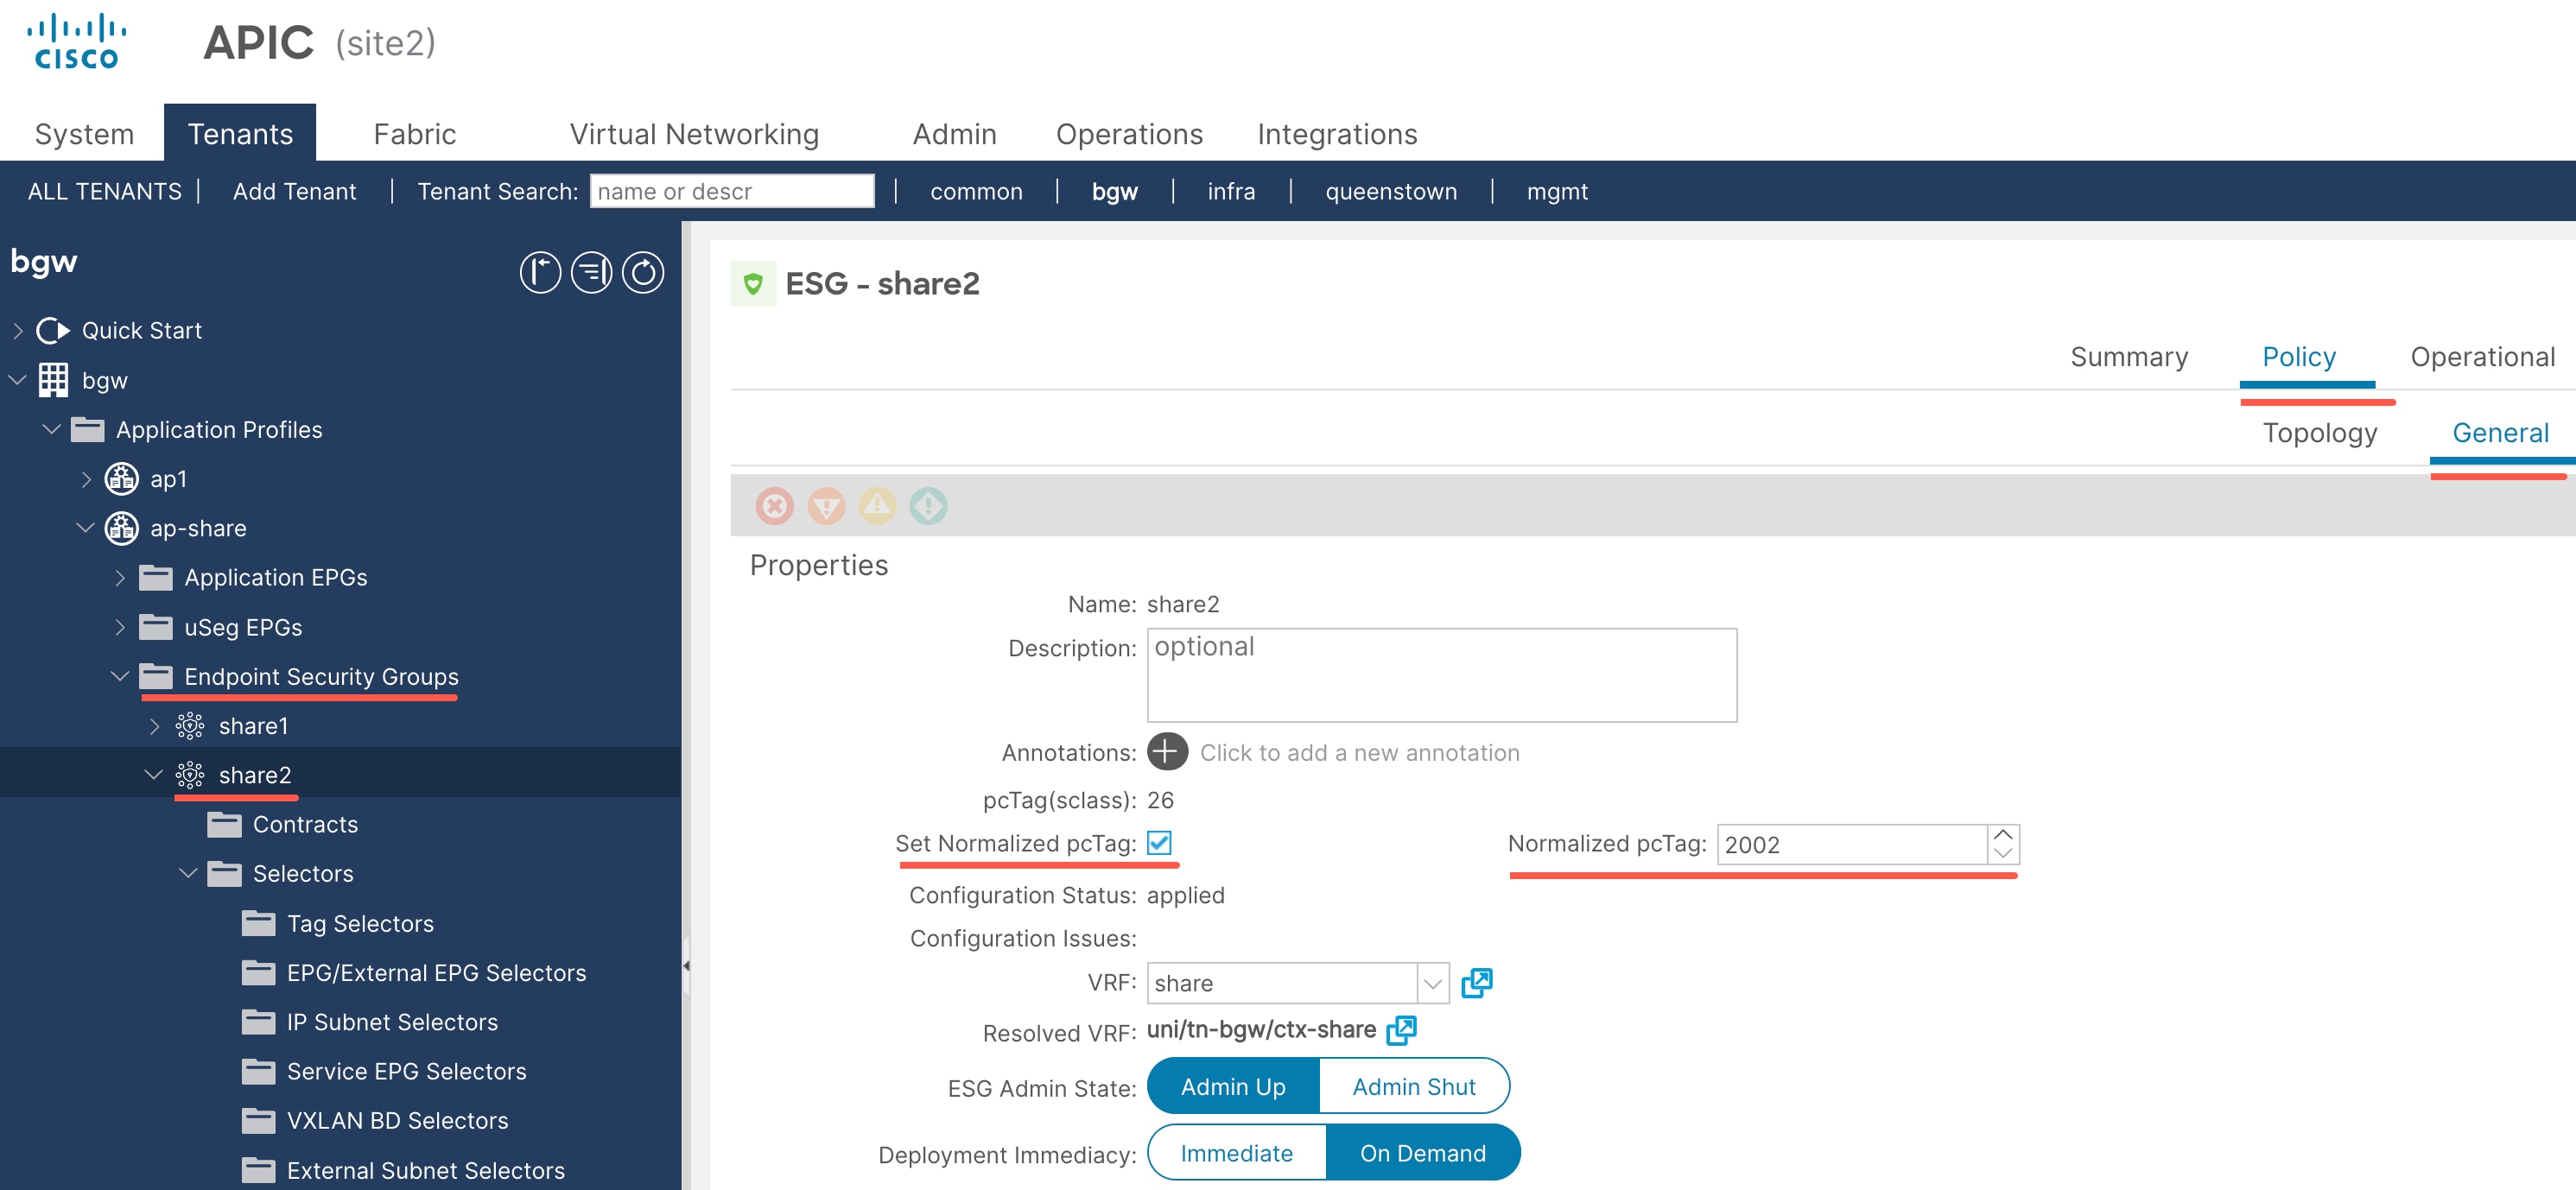Click the Tag Selectors folder icon
Image resolution: width=2576 pixels, height=1190 pixels.
(x=258, y=924)
